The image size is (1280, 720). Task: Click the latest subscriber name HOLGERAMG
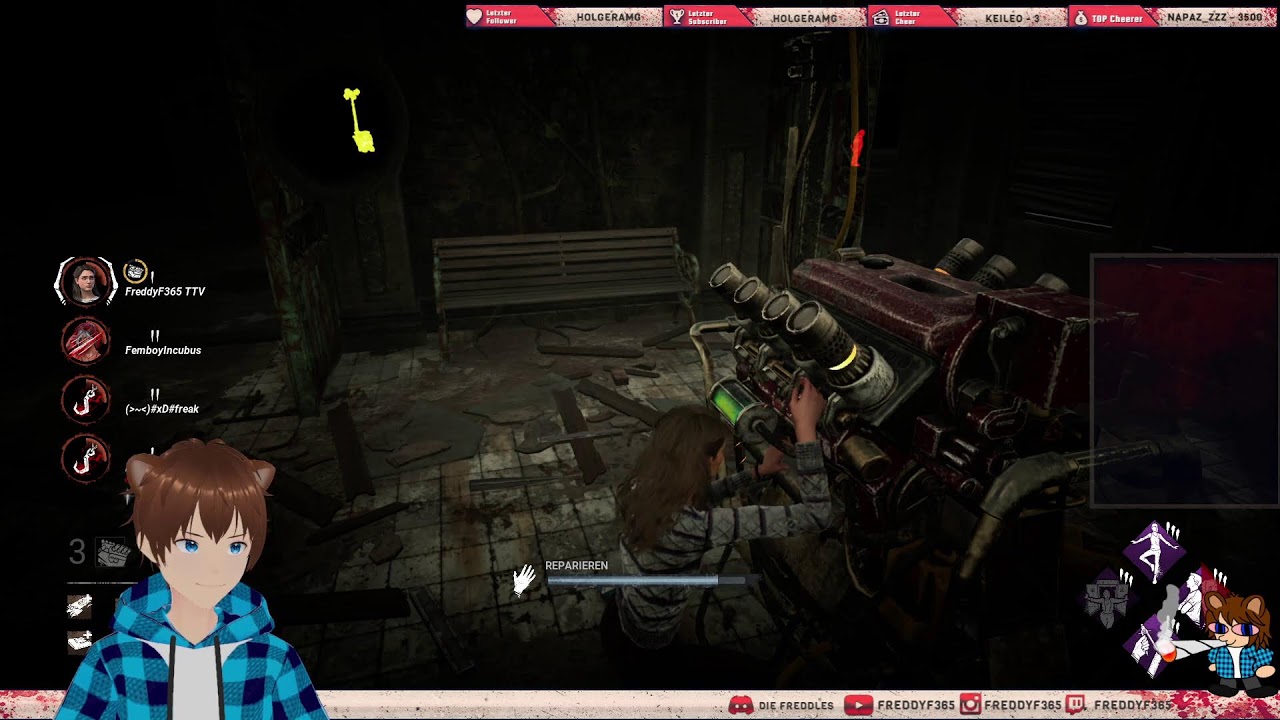point(805,18)
